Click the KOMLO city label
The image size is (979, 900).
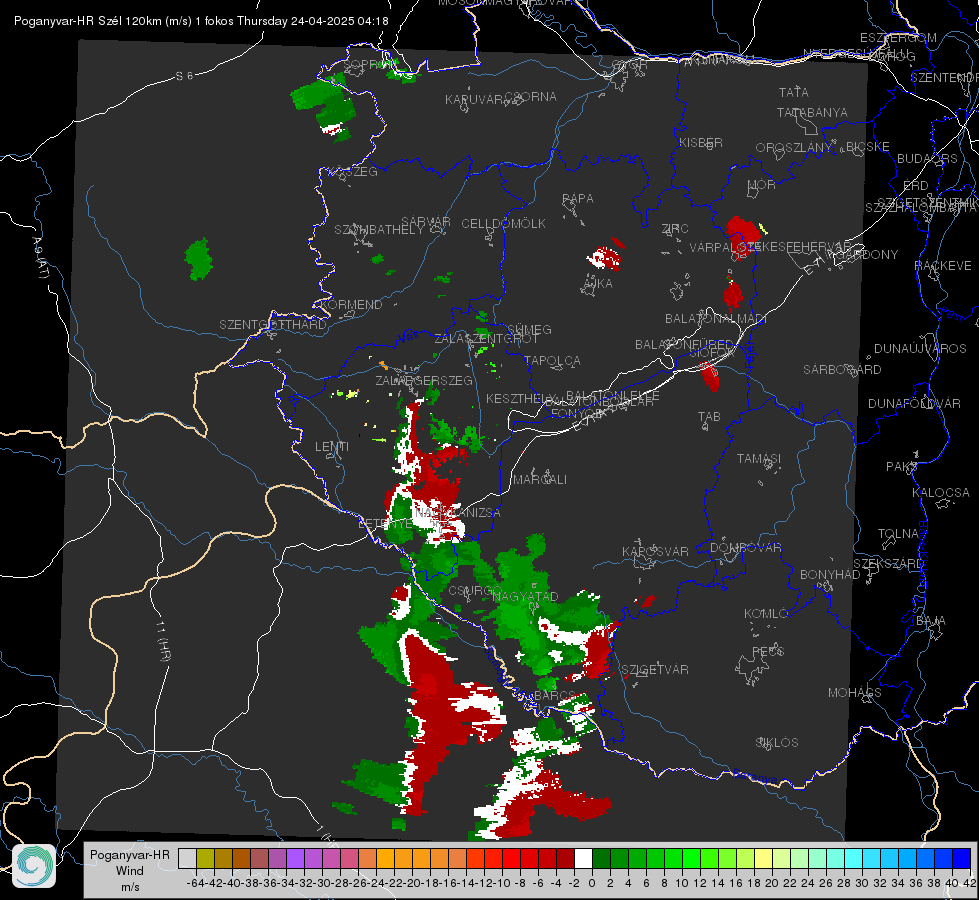(766, 614)
